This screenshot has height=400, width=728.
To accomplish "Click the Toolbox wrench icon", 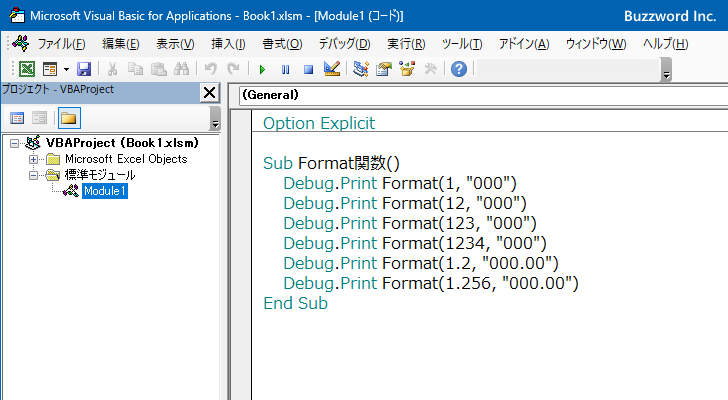I will point(430,69).
